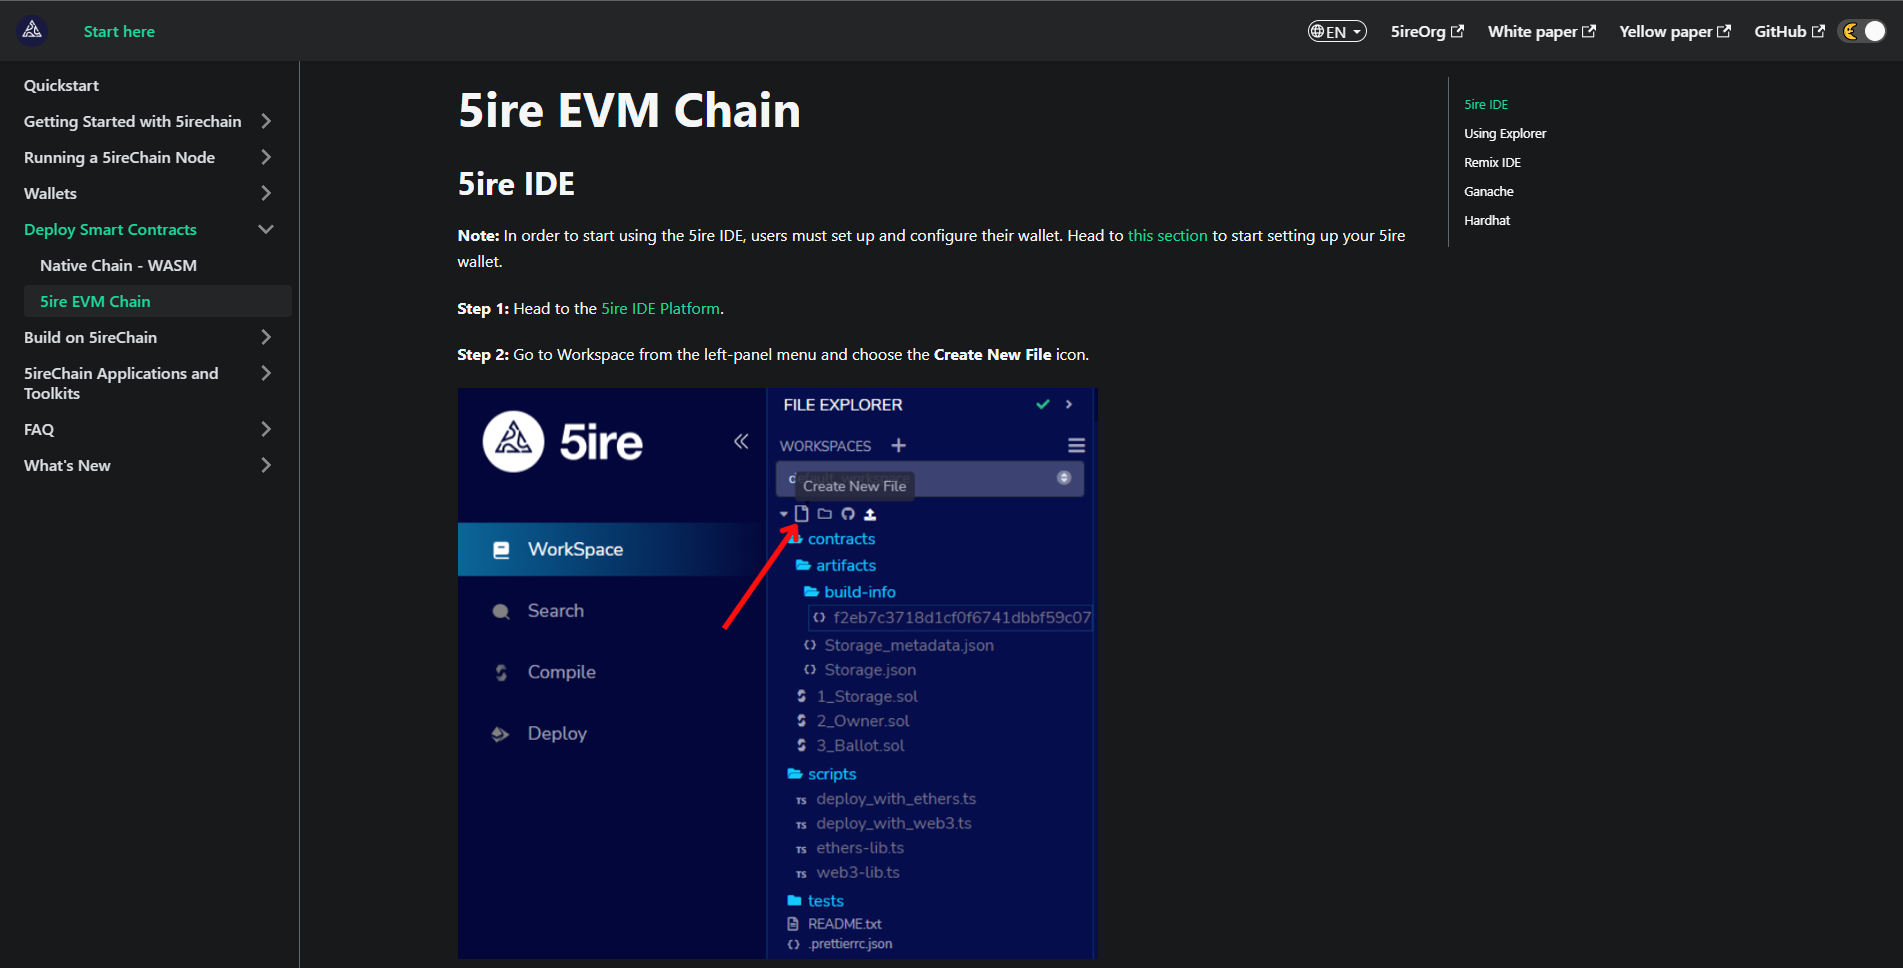This screenshot has width=1903, height=968.
Task: Expand the Wallets sidebar section
Action: (x=266, y=193)
